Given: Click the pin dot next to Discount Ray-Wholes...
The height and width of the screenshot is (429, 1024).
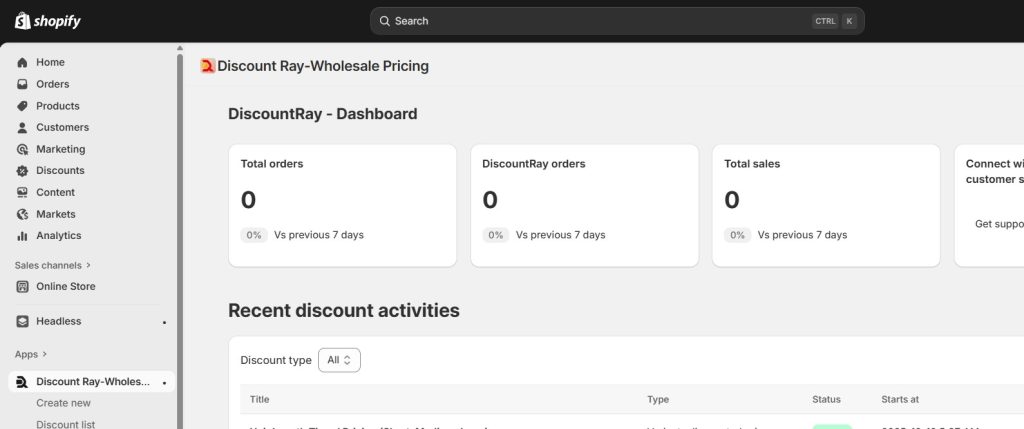Looking at the screenshot, I should (x=164, y=383).
